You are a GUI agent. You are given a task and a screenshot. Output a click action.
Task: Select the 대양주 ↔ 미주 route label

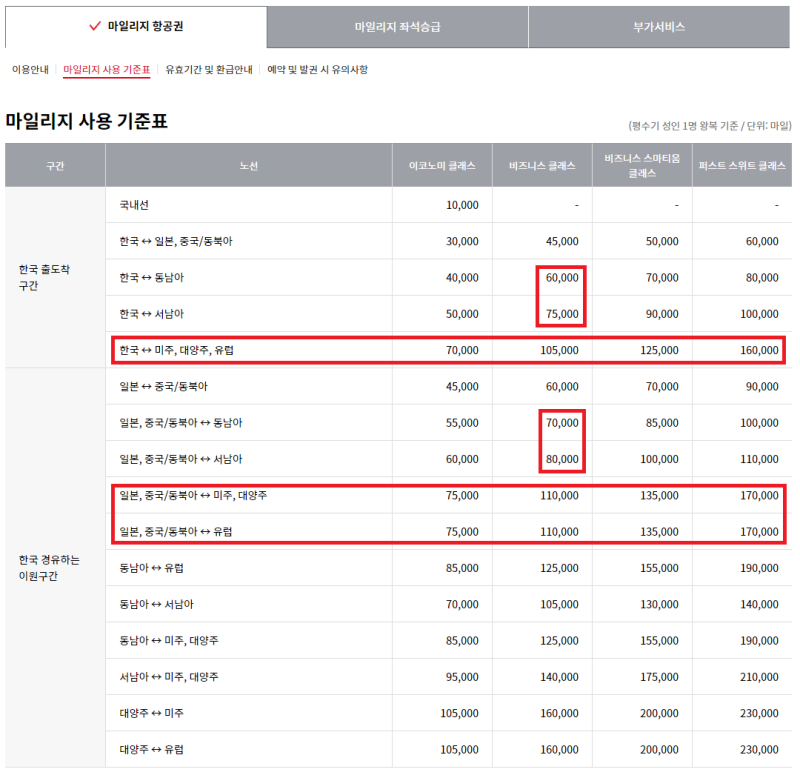click(152, 713)
